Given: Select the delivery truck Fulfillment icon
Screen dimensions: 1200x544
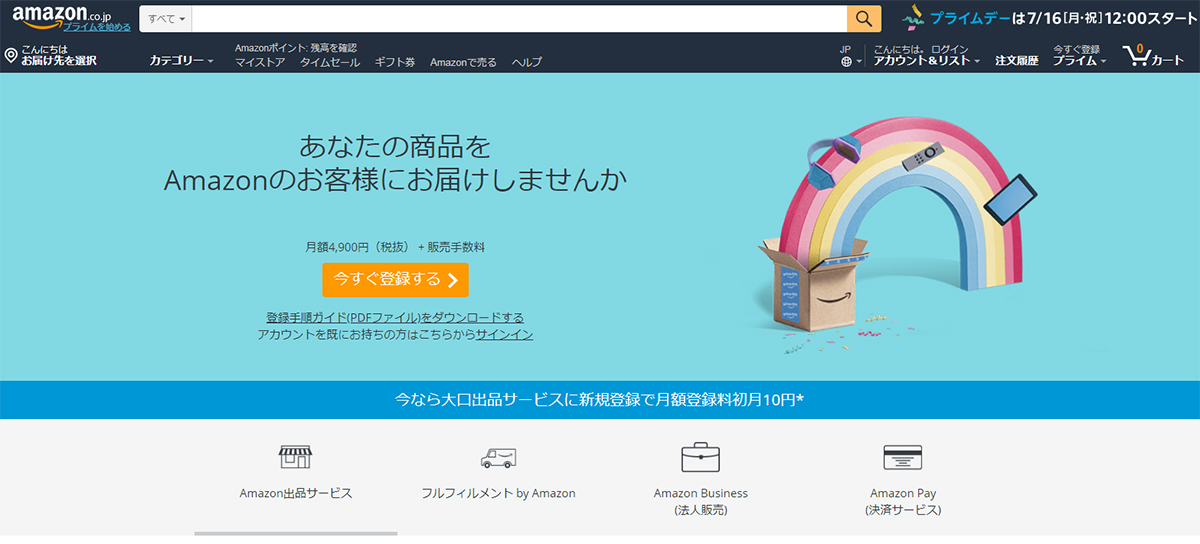Looking at the screenshot, I should tap(498, 458).
